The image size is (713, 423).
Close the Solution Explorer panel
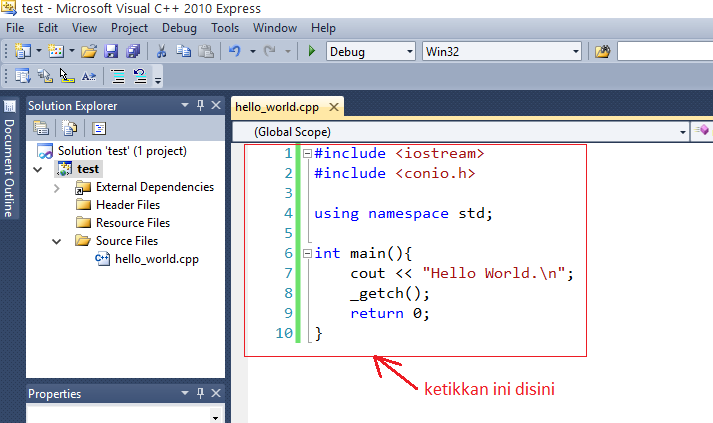(216, 105)
